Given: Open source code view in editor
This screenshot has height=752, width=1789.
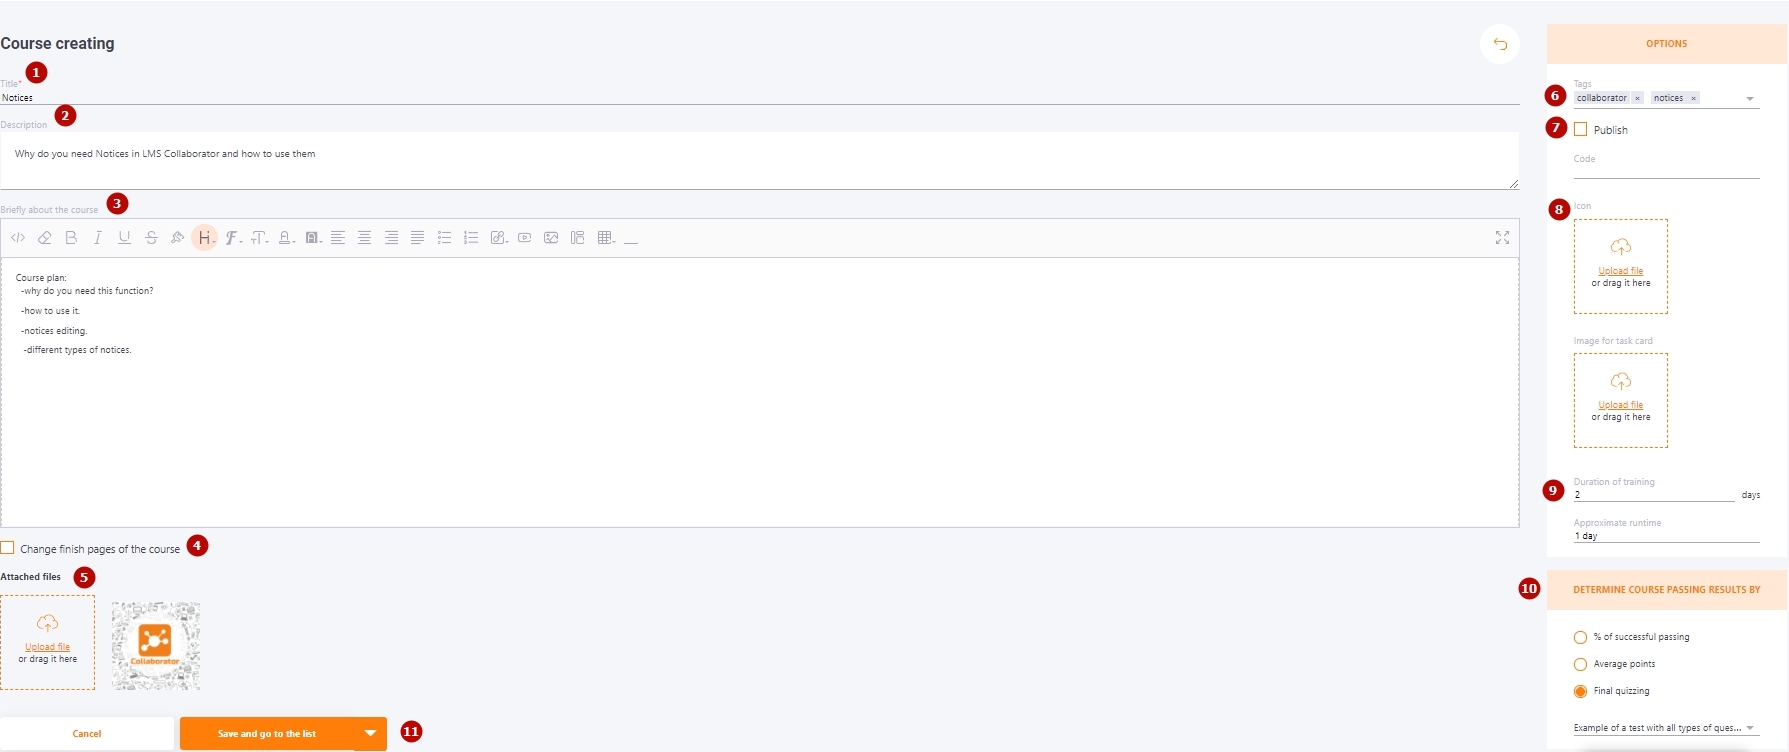Looking at the screenshot, I should [x=18, y=238].
